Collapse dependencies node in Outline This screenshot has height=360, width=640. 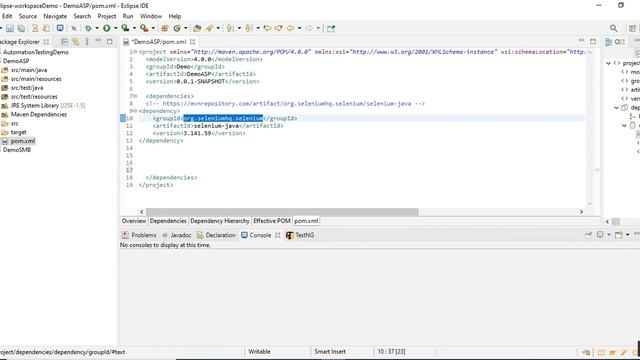pyautogui.click(x=616, y=108)
